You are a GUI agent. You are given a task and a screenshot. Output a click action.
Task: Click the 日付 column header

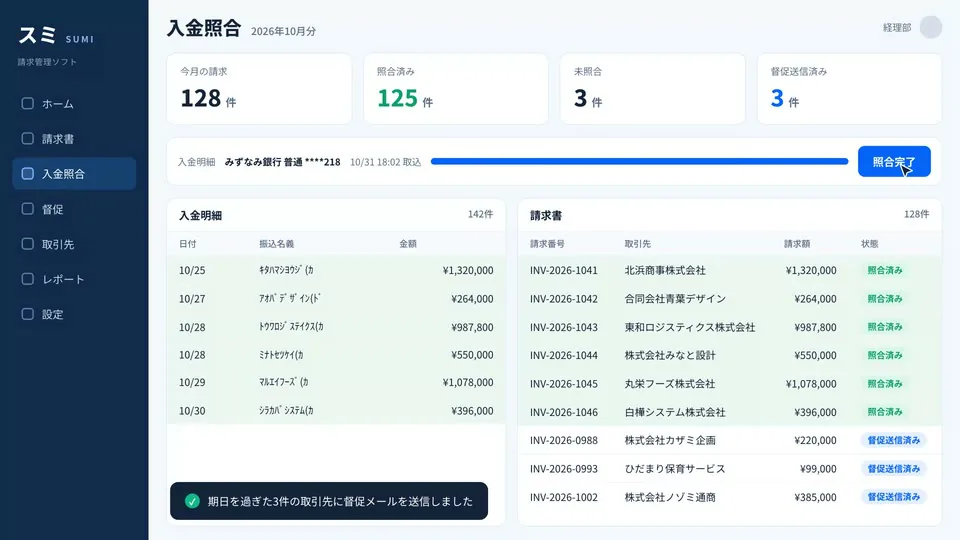point(187,244)
